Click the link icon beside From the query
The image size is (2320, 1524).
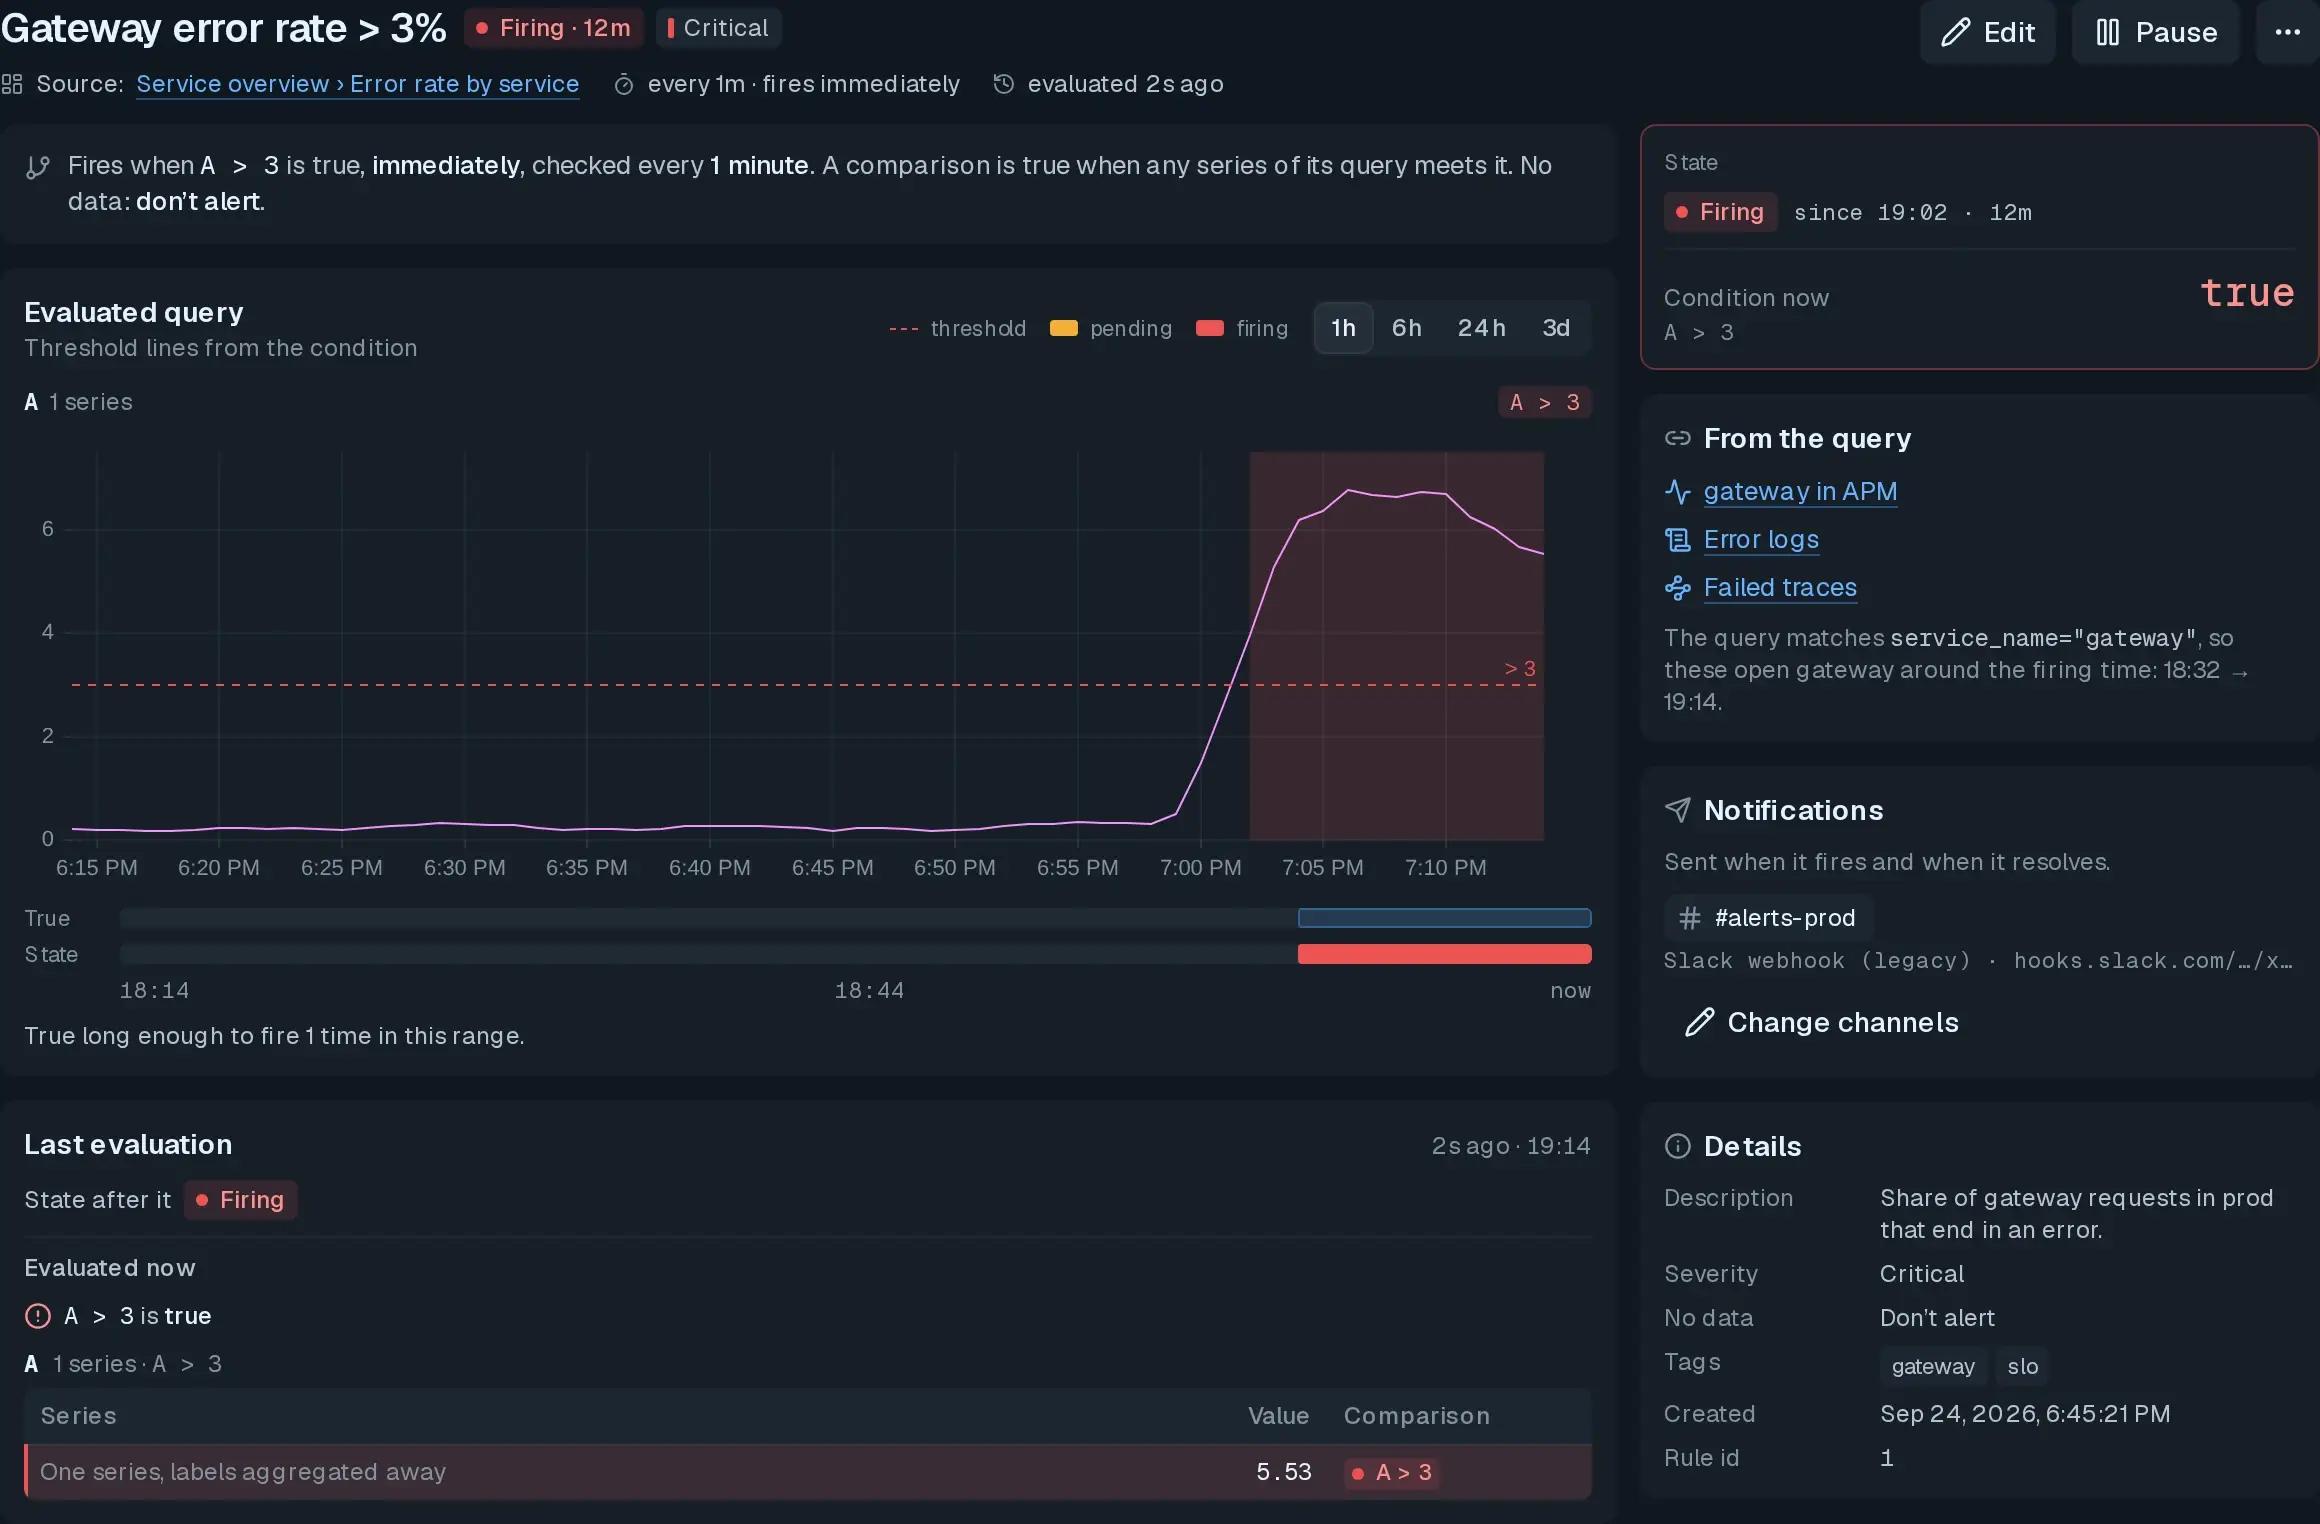1677,438
